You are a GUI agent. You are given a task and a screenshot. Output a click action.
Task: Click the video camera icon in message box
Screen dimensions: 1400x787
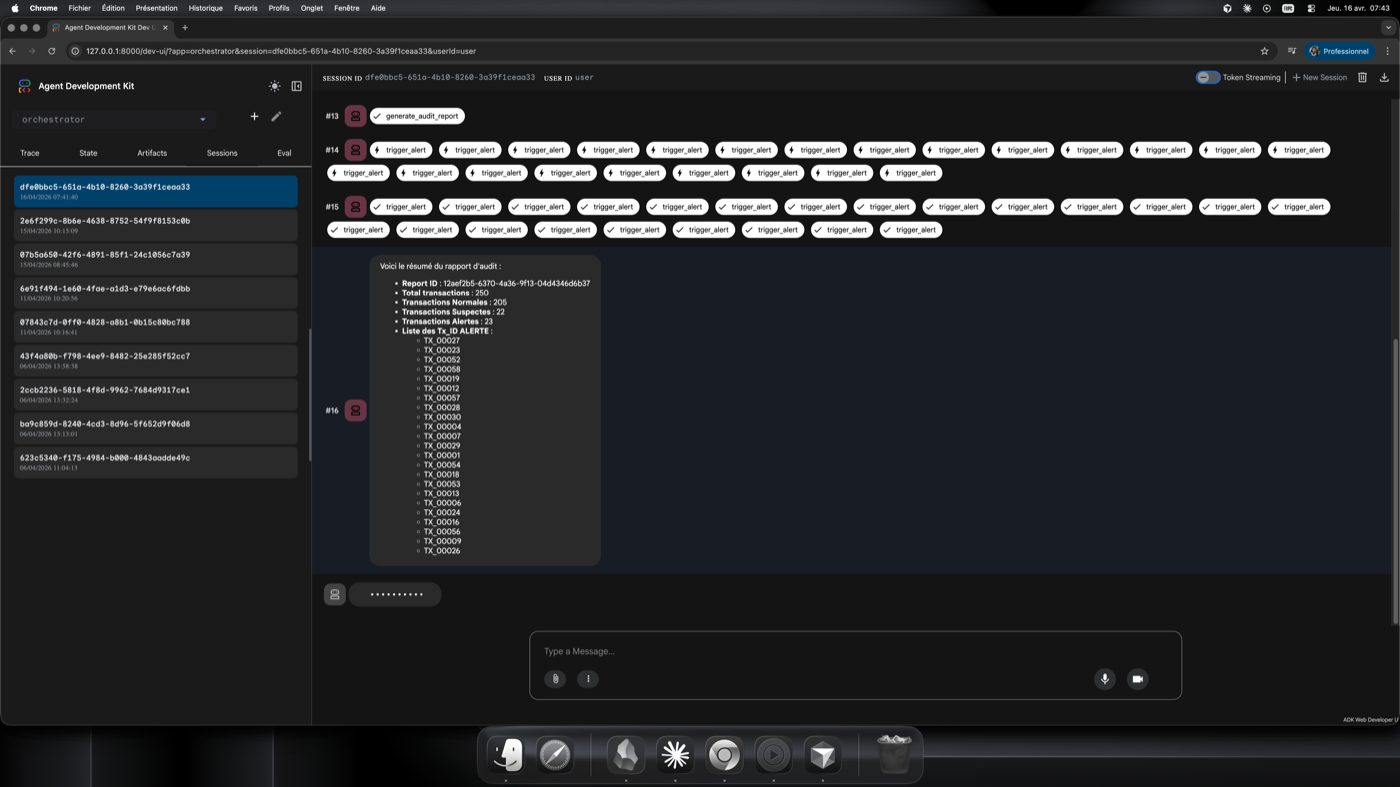(1137, 679)
